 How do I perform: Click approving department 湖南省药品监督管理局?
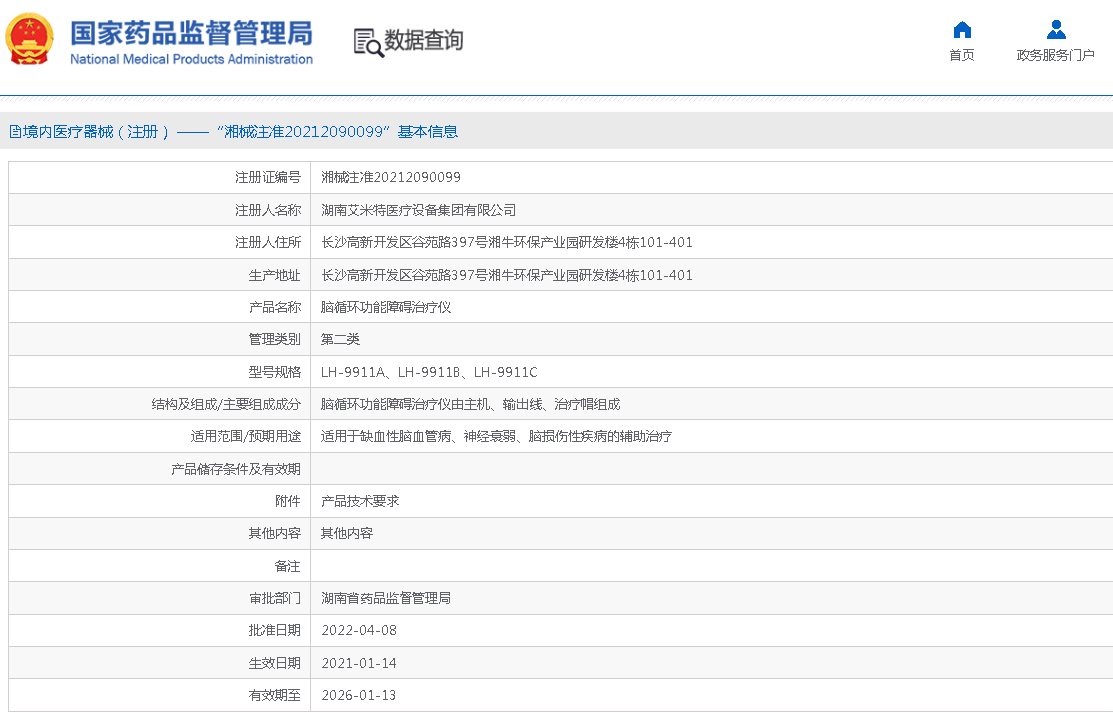click(x=385, y=598)
